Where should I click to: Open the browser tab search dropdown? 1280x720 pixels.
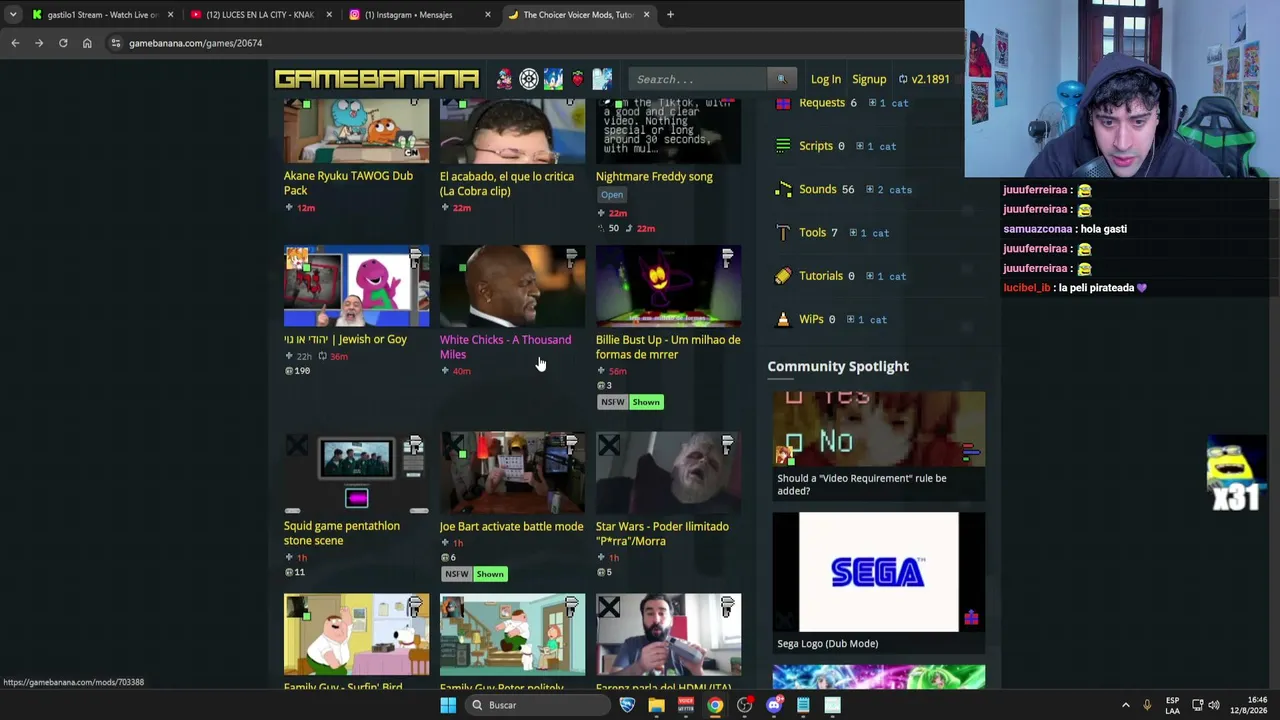pyautogui.click(x=12, y=15)
